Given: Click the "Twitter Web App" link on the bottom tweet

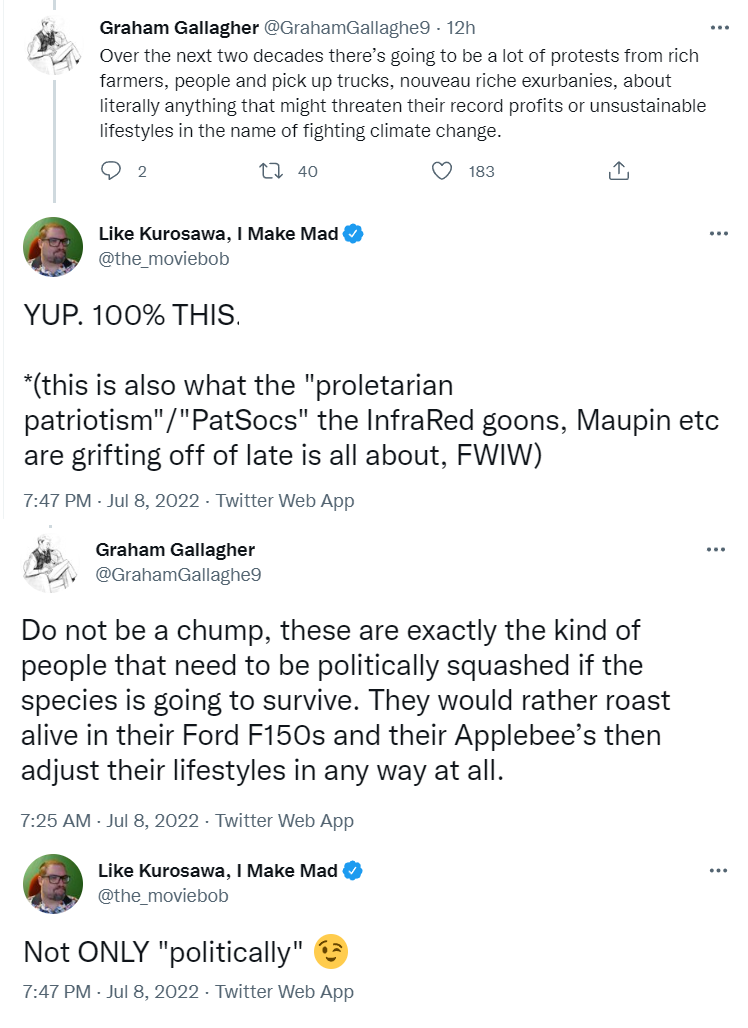Looking at the screenshot, I should 284,991.
